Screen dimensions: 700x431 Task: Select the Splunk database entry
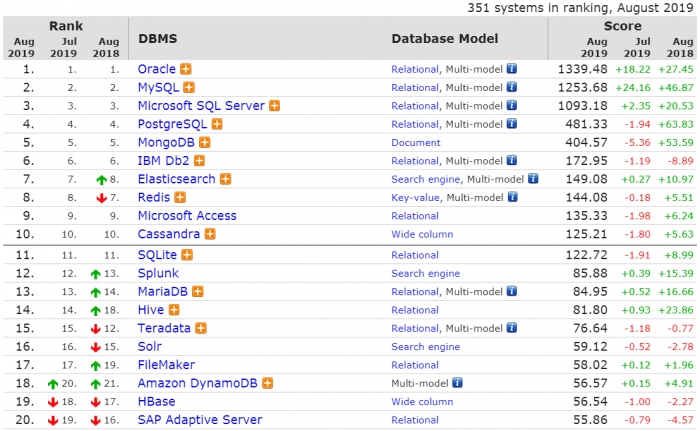pyautogui.click(x=158, y=273)
